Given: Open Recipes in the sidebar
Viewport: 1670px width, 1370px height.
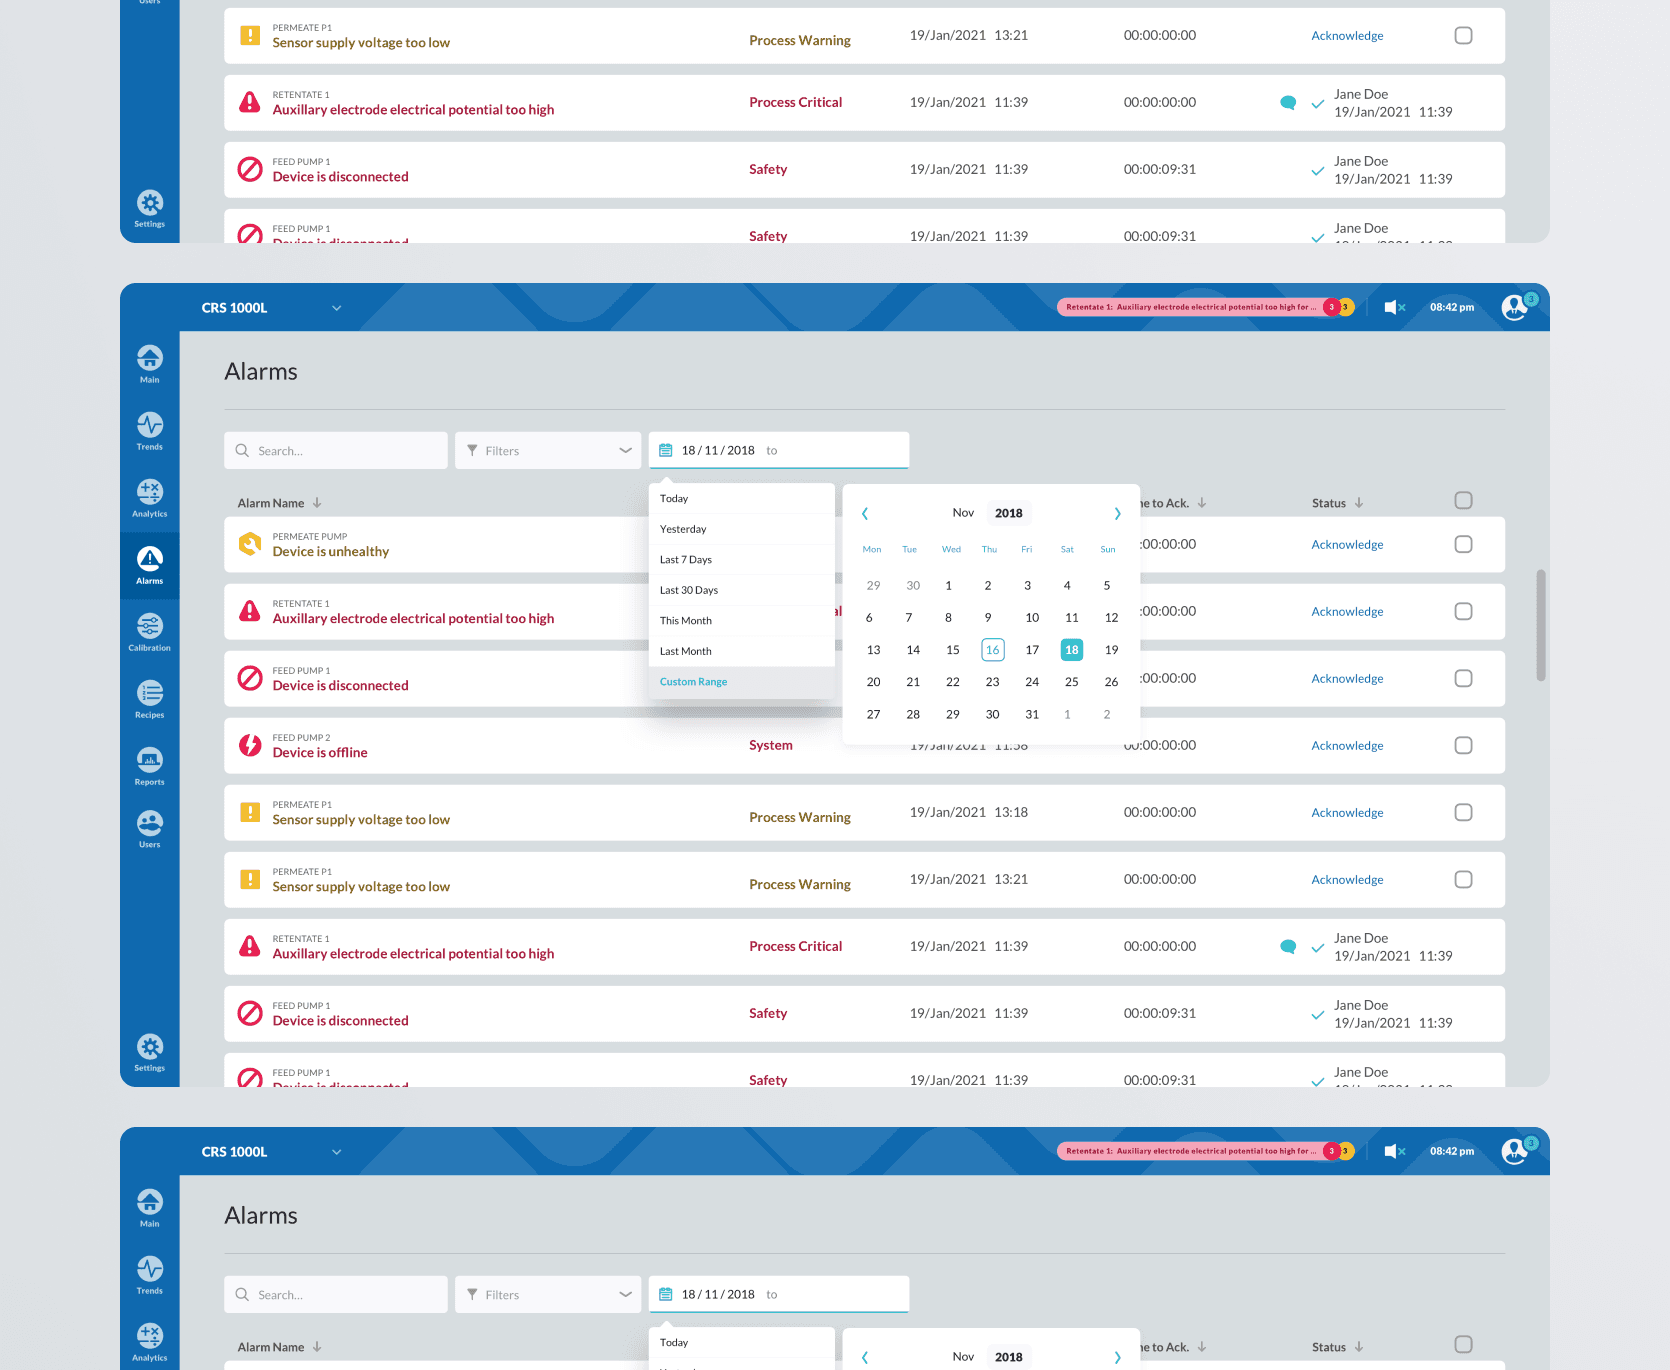Looking at the screenshot, I should pos(150,700).
